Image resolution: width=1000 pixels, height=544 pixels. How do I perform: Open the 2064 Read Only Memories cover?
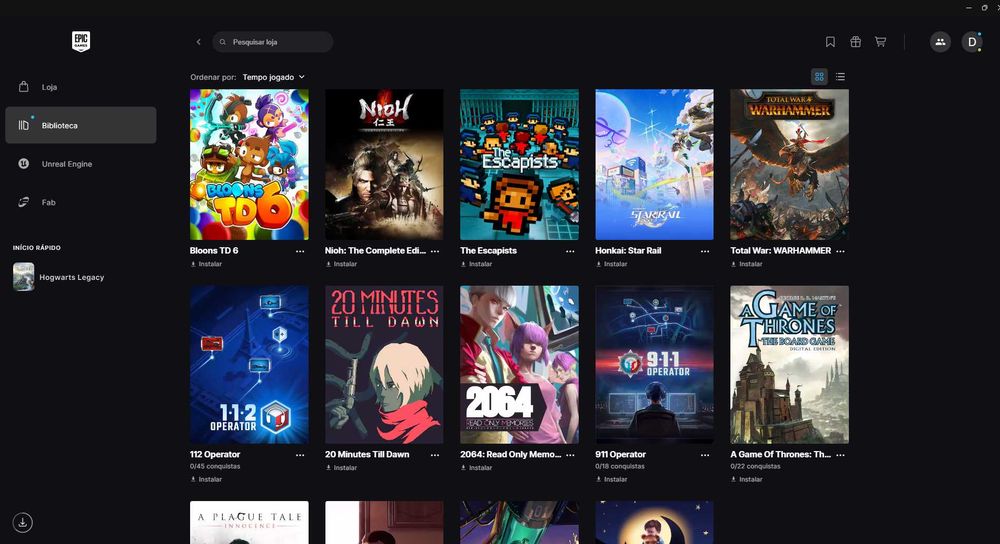[x=520, y=365]
